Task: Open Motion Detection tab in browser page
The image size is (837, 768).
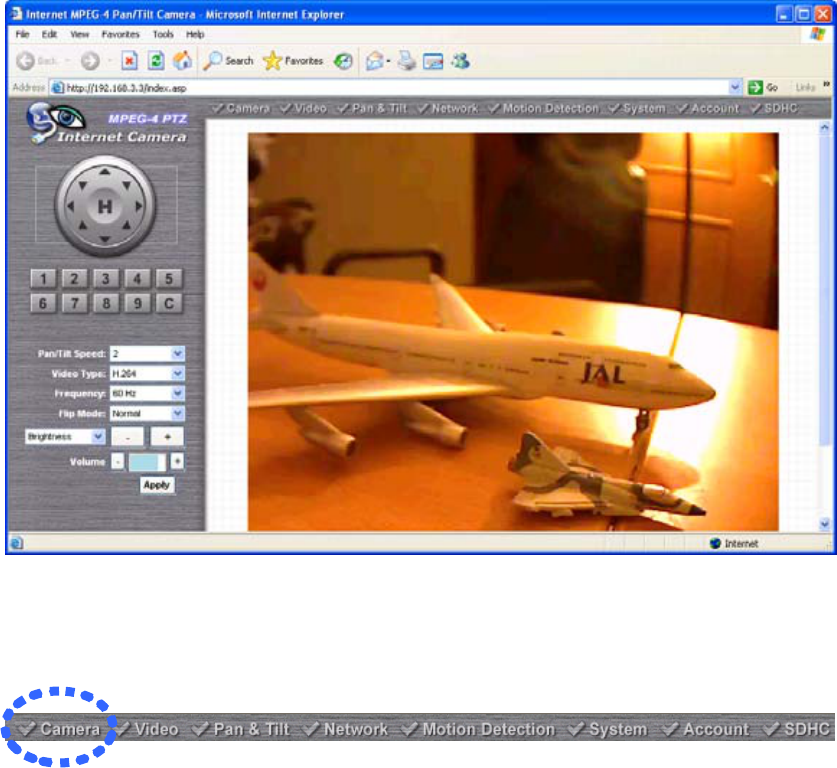Action: pos(544,108)
